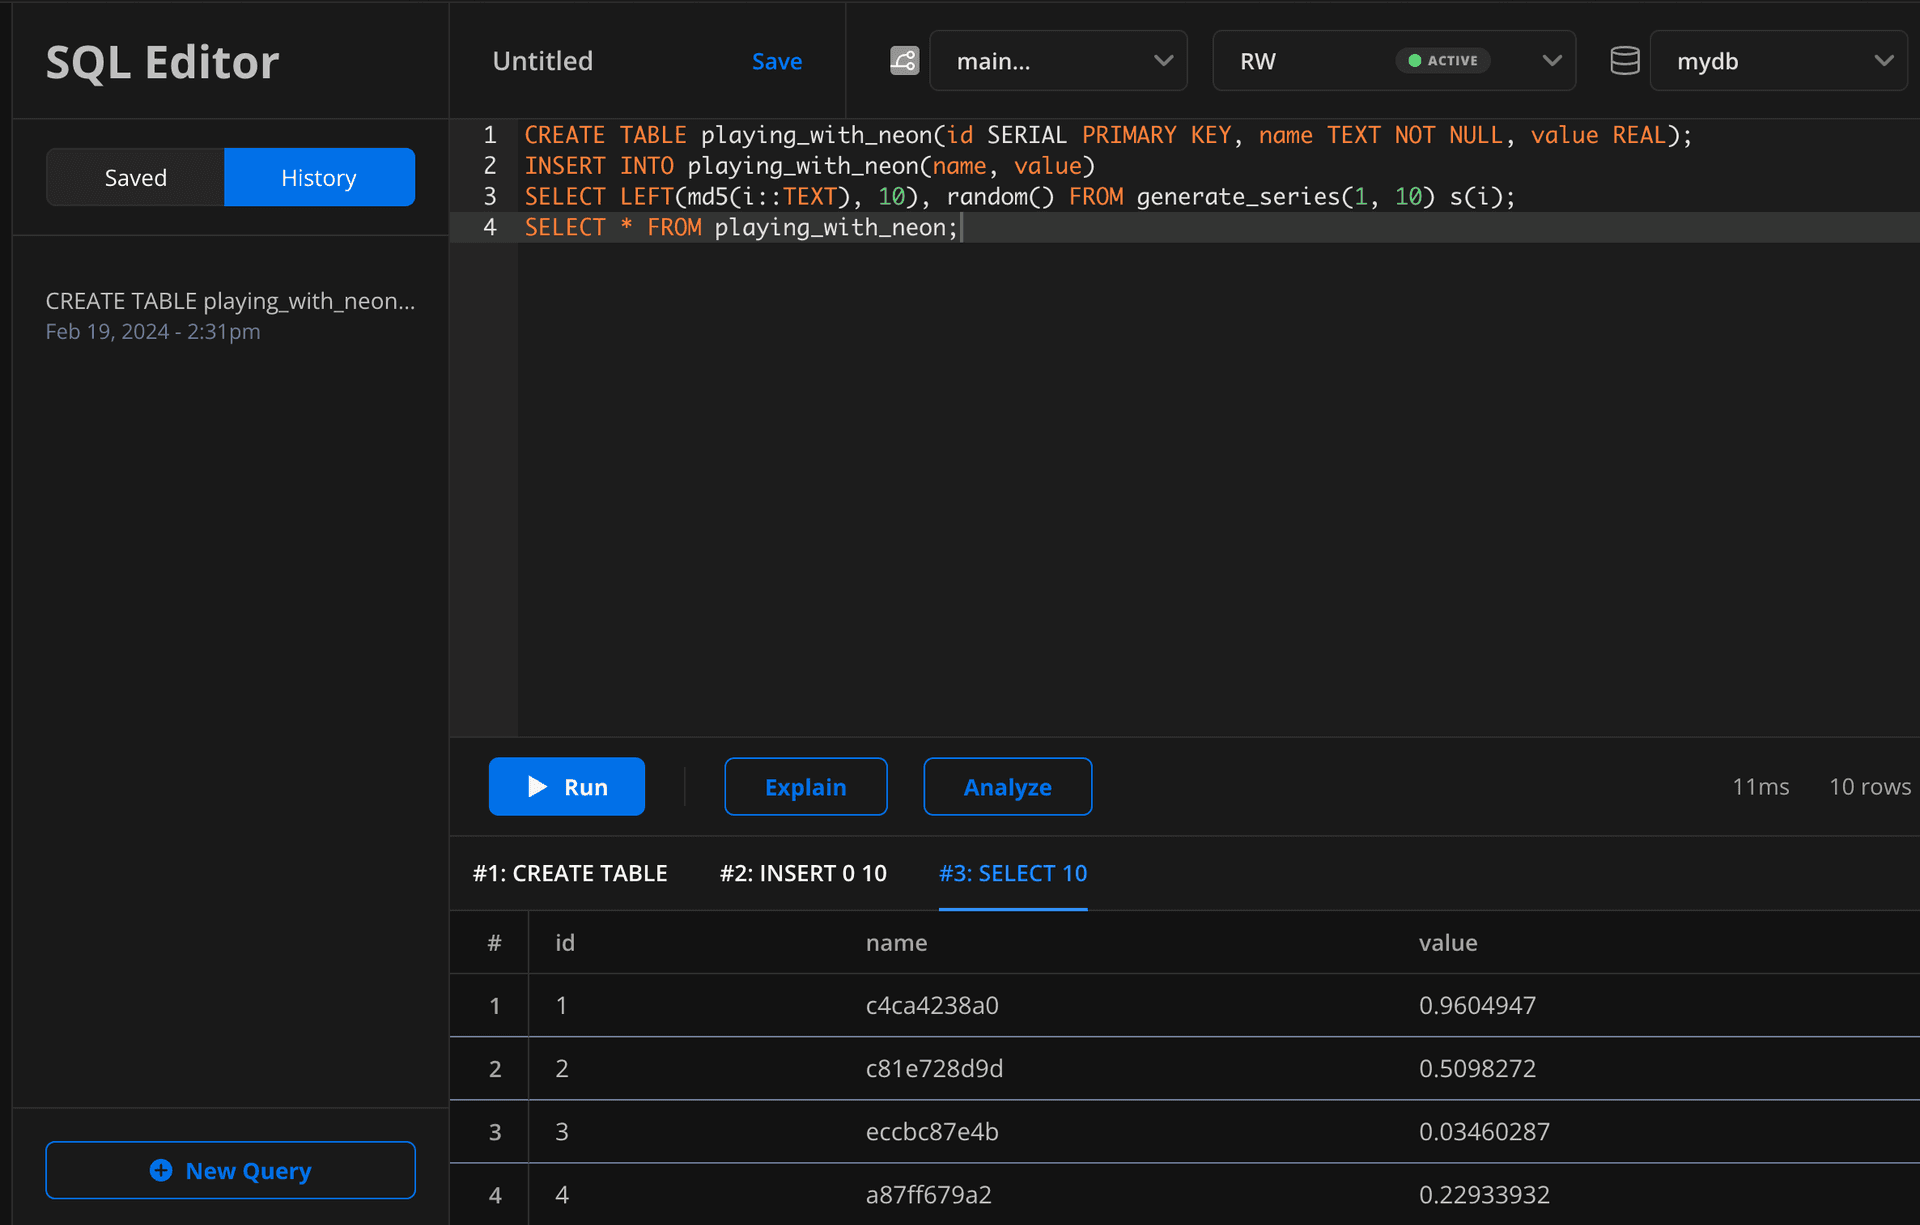The image size is (1920, 1225).
Task: Select the History tab
Action: pyautogui.click(x=319, y=176)
